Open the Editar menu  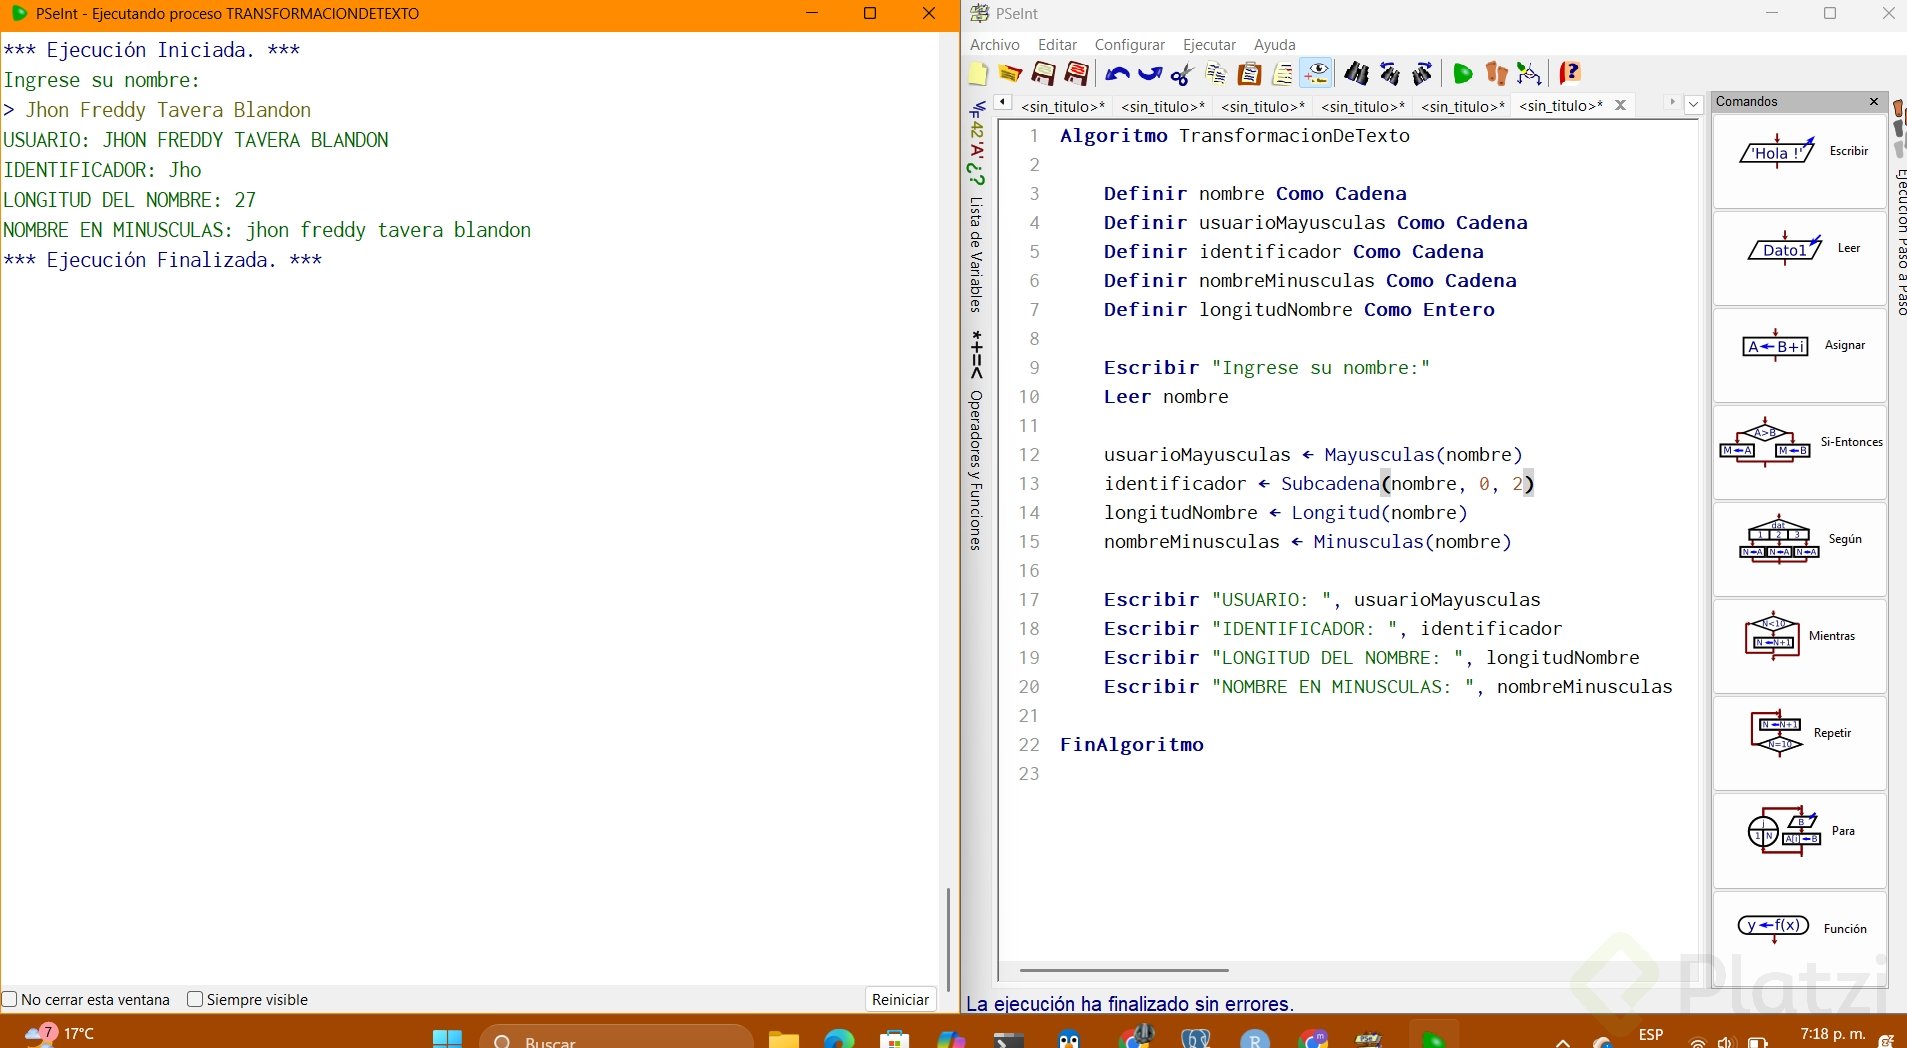1057,45
